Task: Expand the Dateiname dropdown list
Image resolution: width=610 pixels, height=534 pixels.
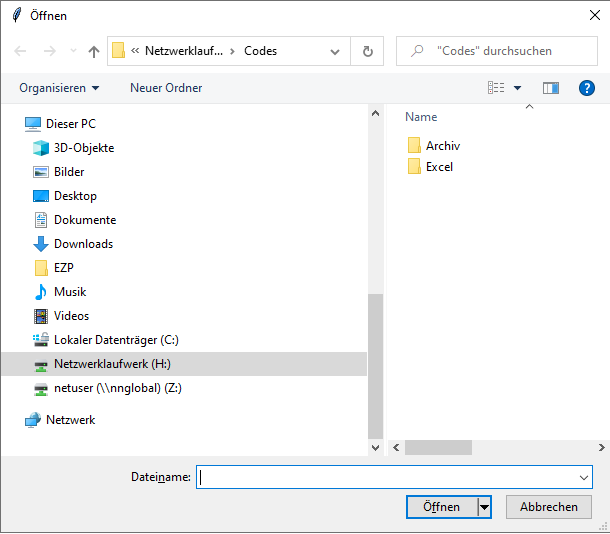Action: [x=584, y=477]
